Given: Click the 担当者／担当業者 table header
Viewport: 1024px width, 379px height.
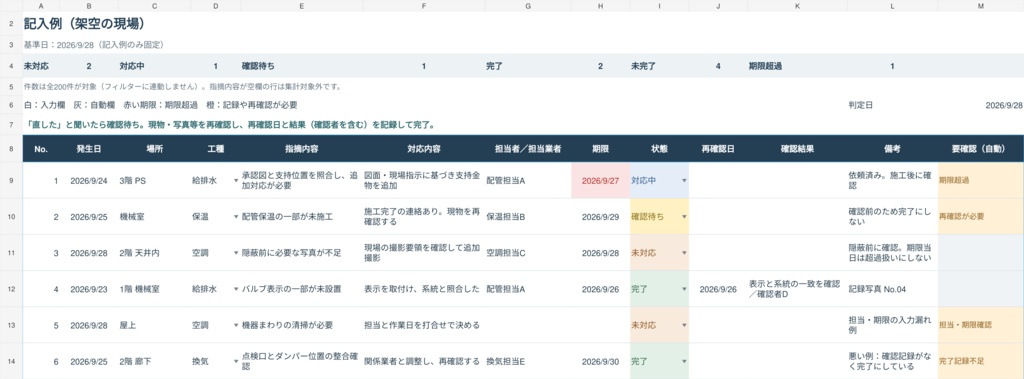Looking at the screenshot, I should (x=528, y=149).
